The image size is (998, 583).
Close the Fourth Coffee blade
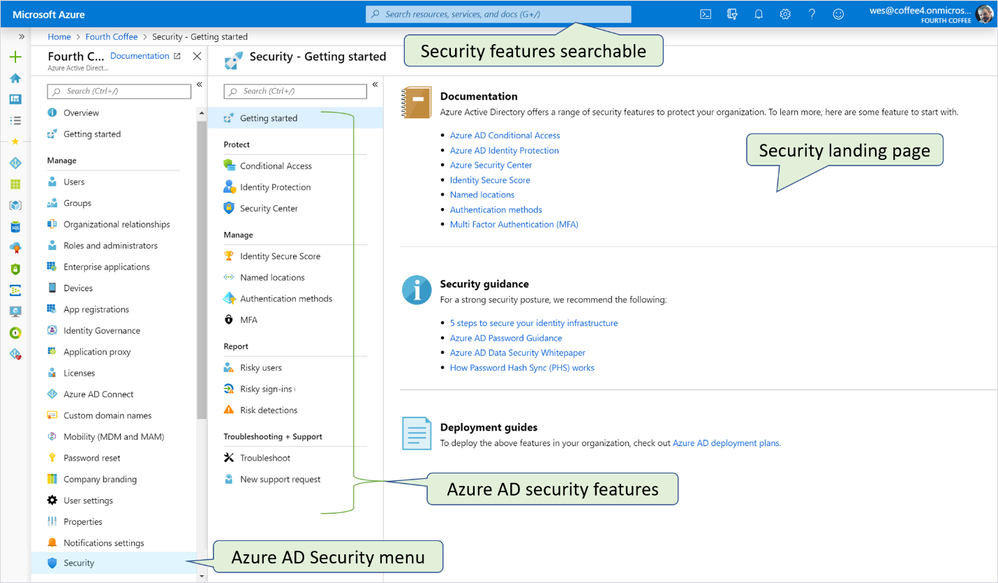tap(197, 56)
